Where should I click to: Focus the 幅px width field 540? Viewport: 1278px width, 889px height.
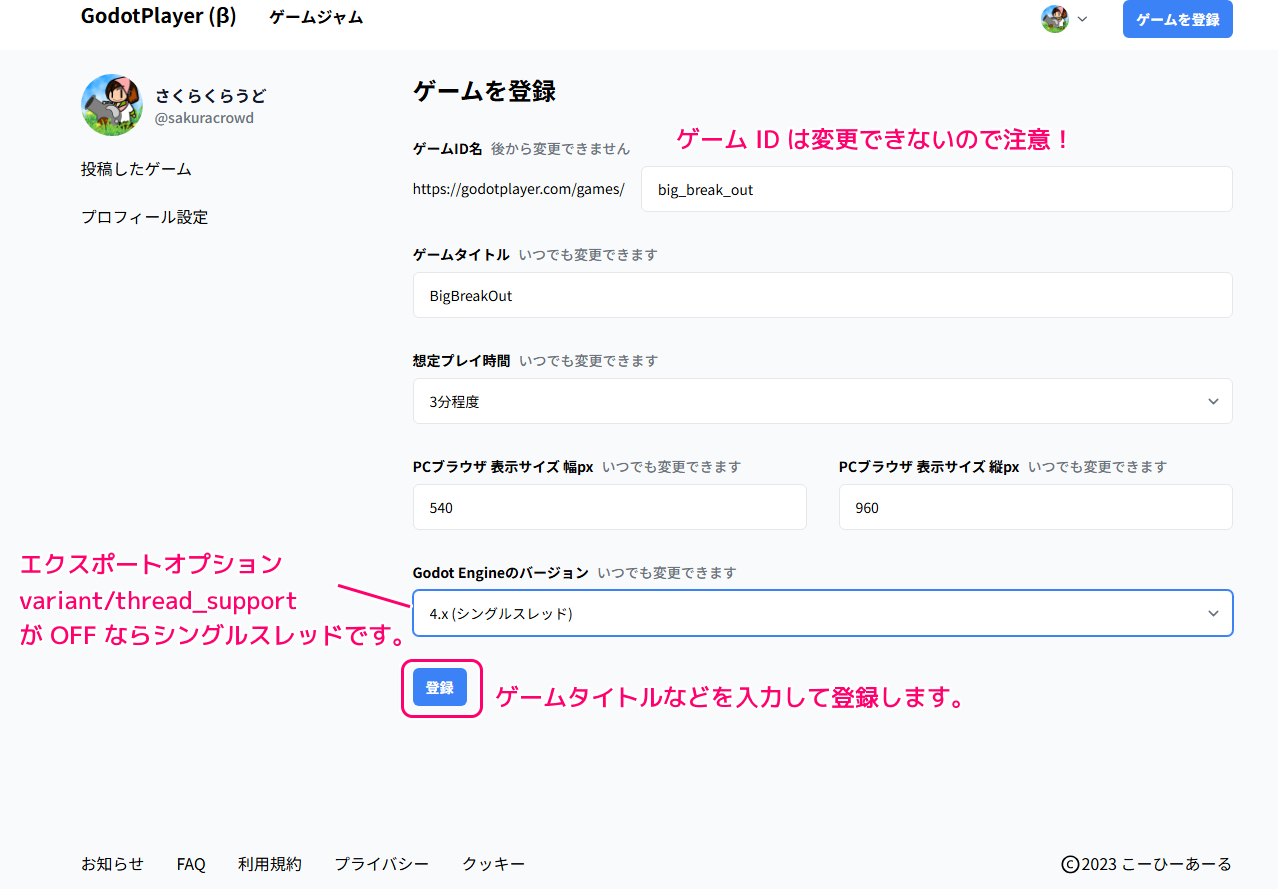pos(609,507)
